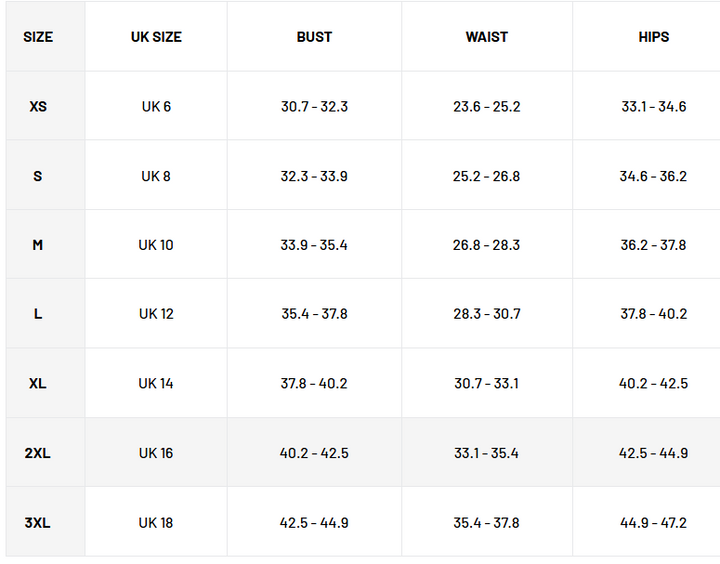
Task: Click the WAIST column header
Action: click(487, 37)
